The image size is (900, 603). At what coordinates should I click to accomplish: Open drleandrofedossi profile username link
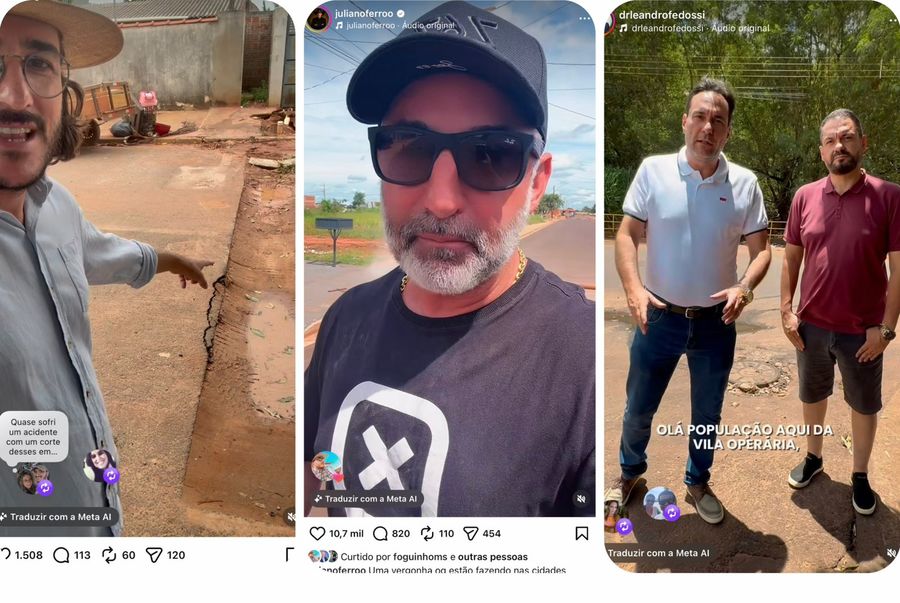(x=662, y=15)
